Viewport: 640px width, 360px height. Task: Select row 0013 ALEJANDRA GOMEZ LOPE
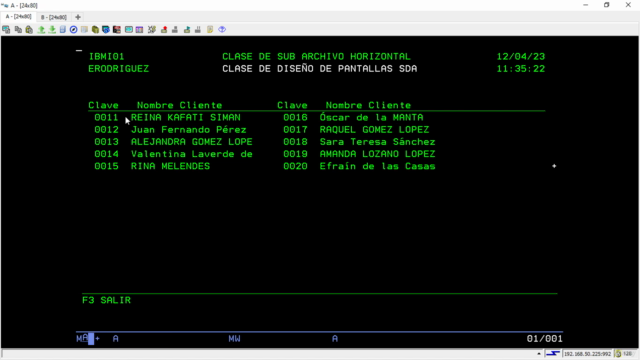173,142
